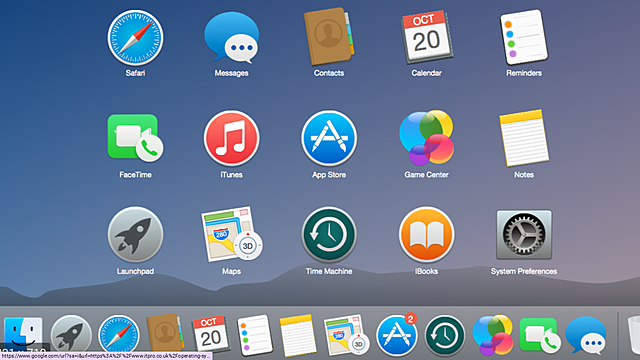640x360 pixels.
Task: Open Safari from the Launchpad grid
Action: pos(135,38)
